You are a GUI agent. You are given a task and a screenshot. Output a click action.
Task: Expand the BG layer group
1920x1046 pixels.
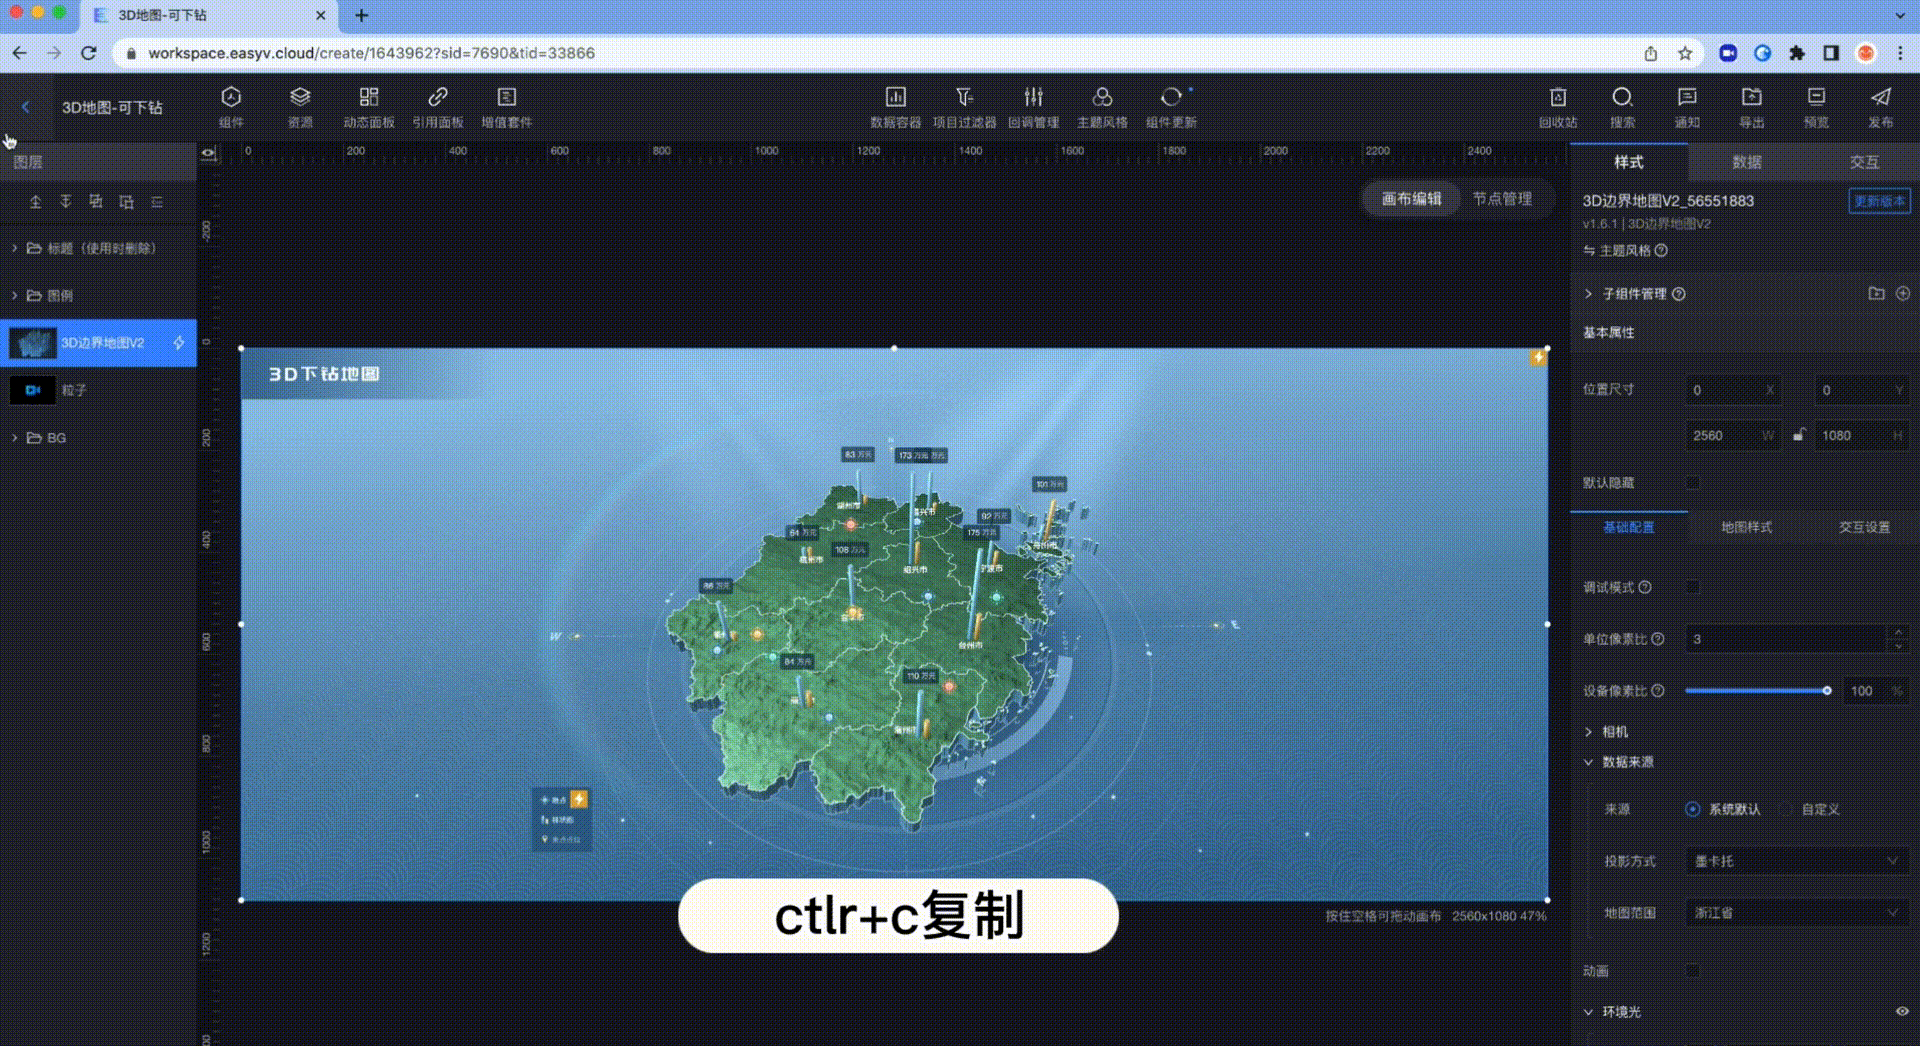click(x=14, y=438)
